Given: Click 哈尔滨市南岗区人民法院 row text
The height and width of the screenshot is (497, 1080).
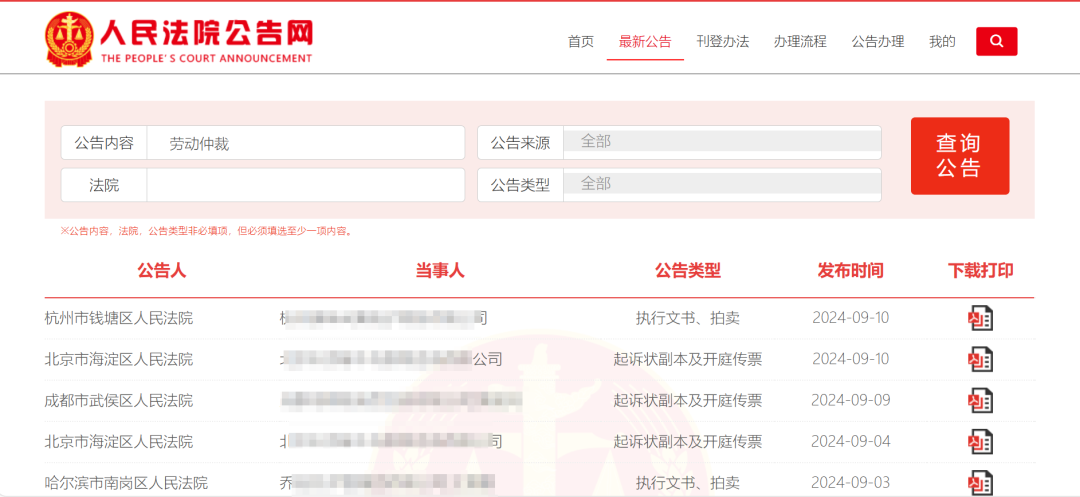Looking at the screenshot, I should tap(126, 483).
